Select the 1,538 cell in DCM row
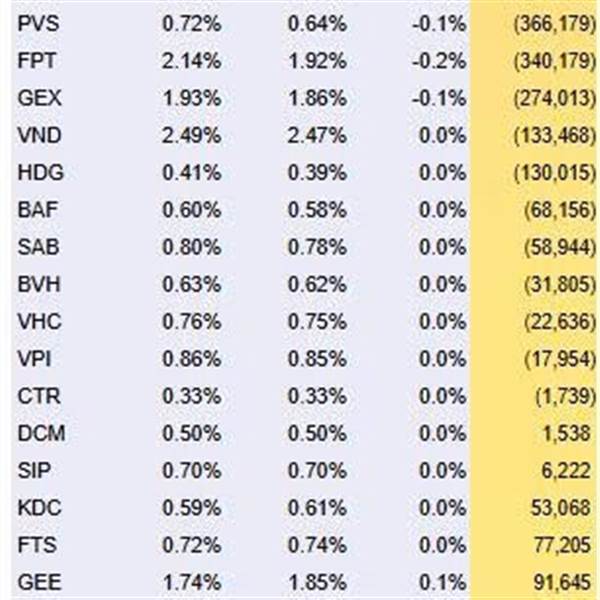Screen dimensions: 600x600 (567, 433)
